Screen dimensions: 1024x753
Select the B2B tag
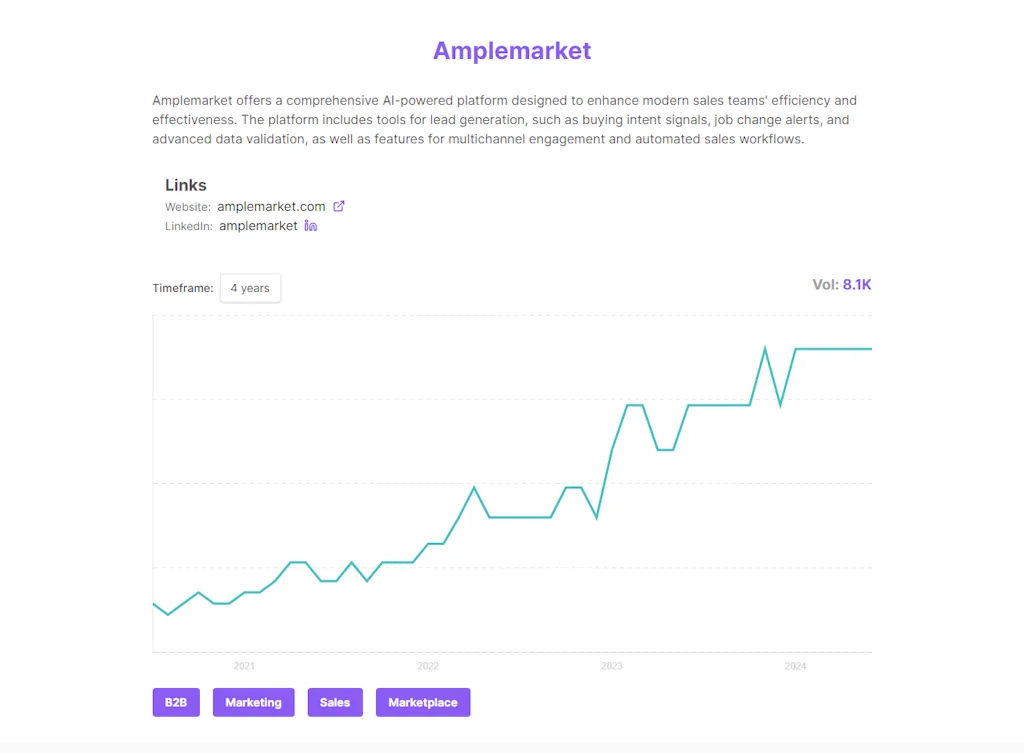[176, 702]
